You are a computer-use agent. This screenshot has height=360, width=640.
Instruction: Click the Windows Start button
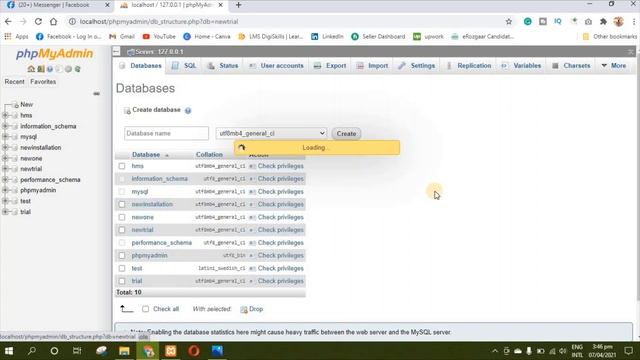click(9, 351)
